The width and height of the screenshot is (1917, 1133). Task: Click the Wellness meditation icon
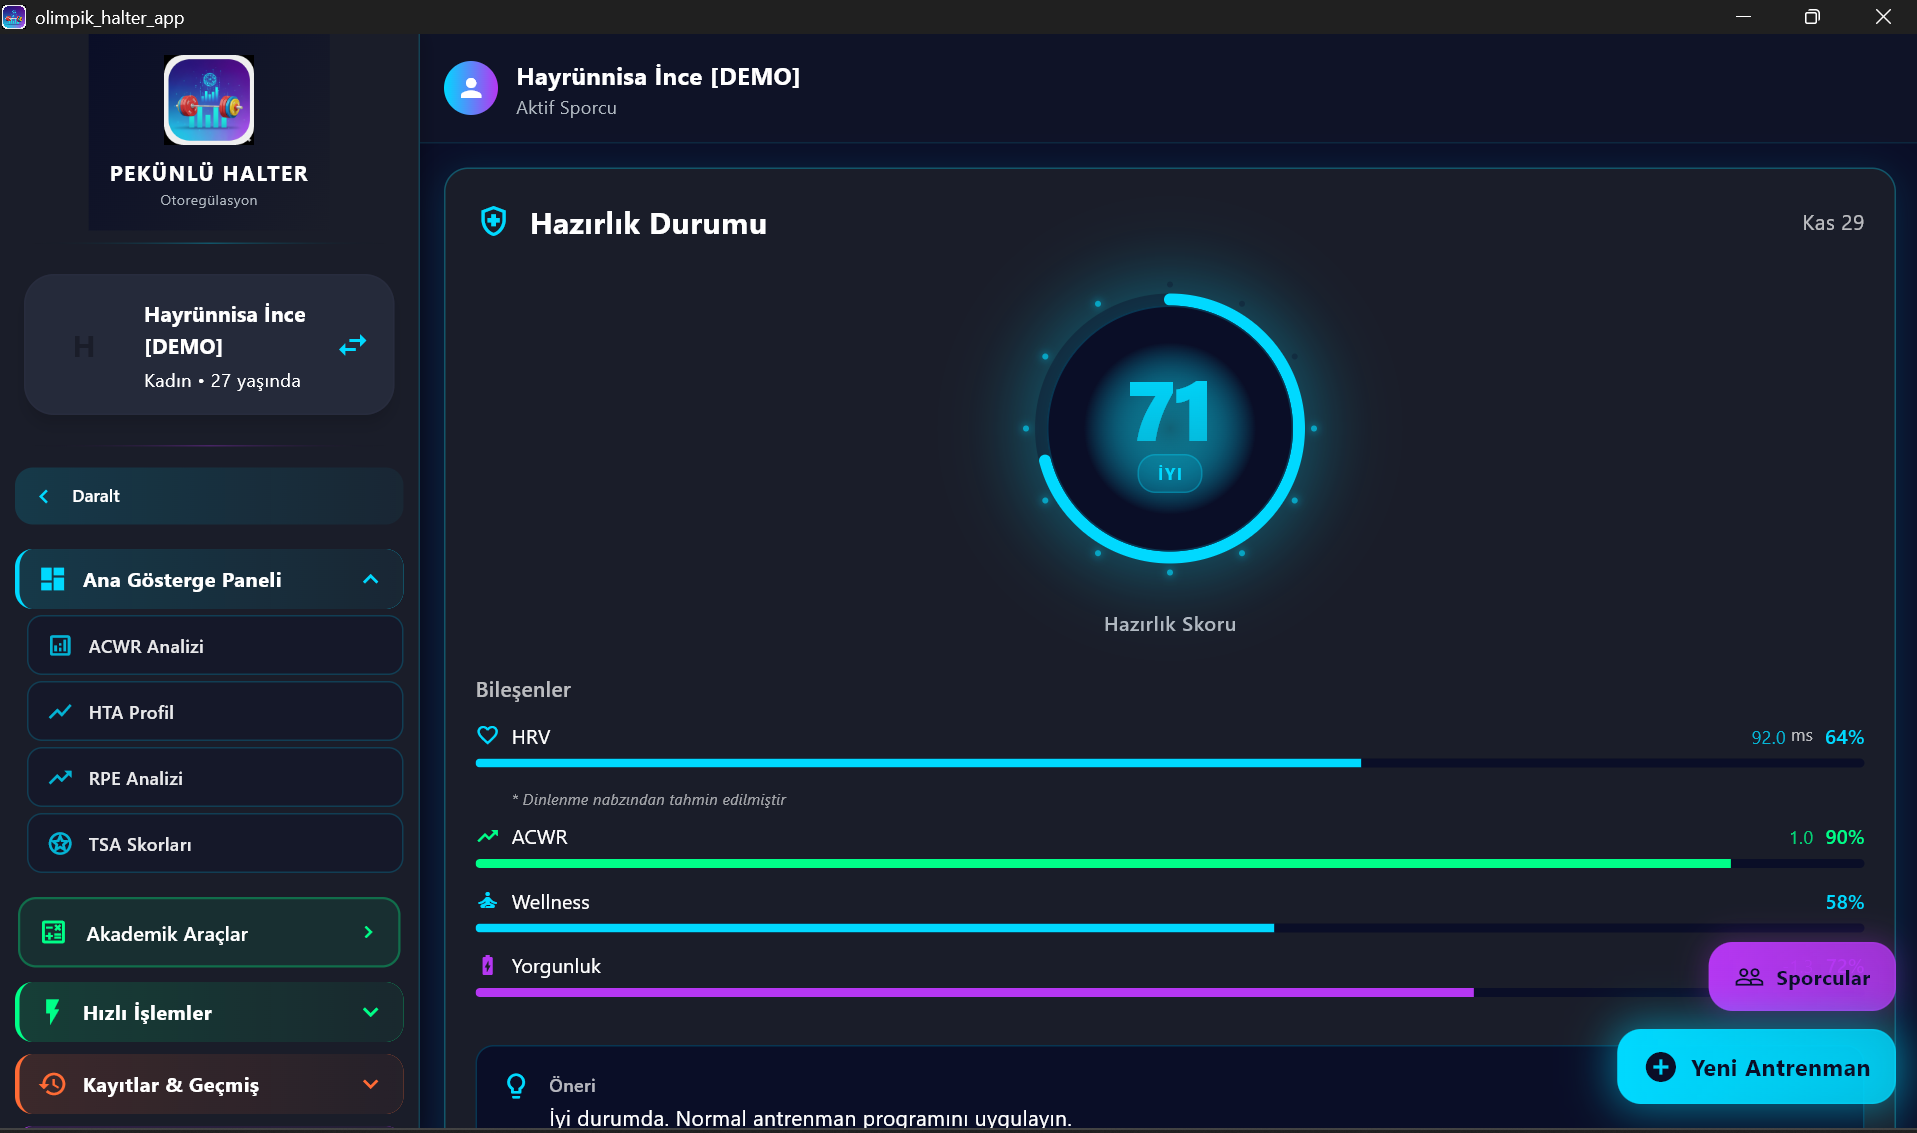pos(487,901)
